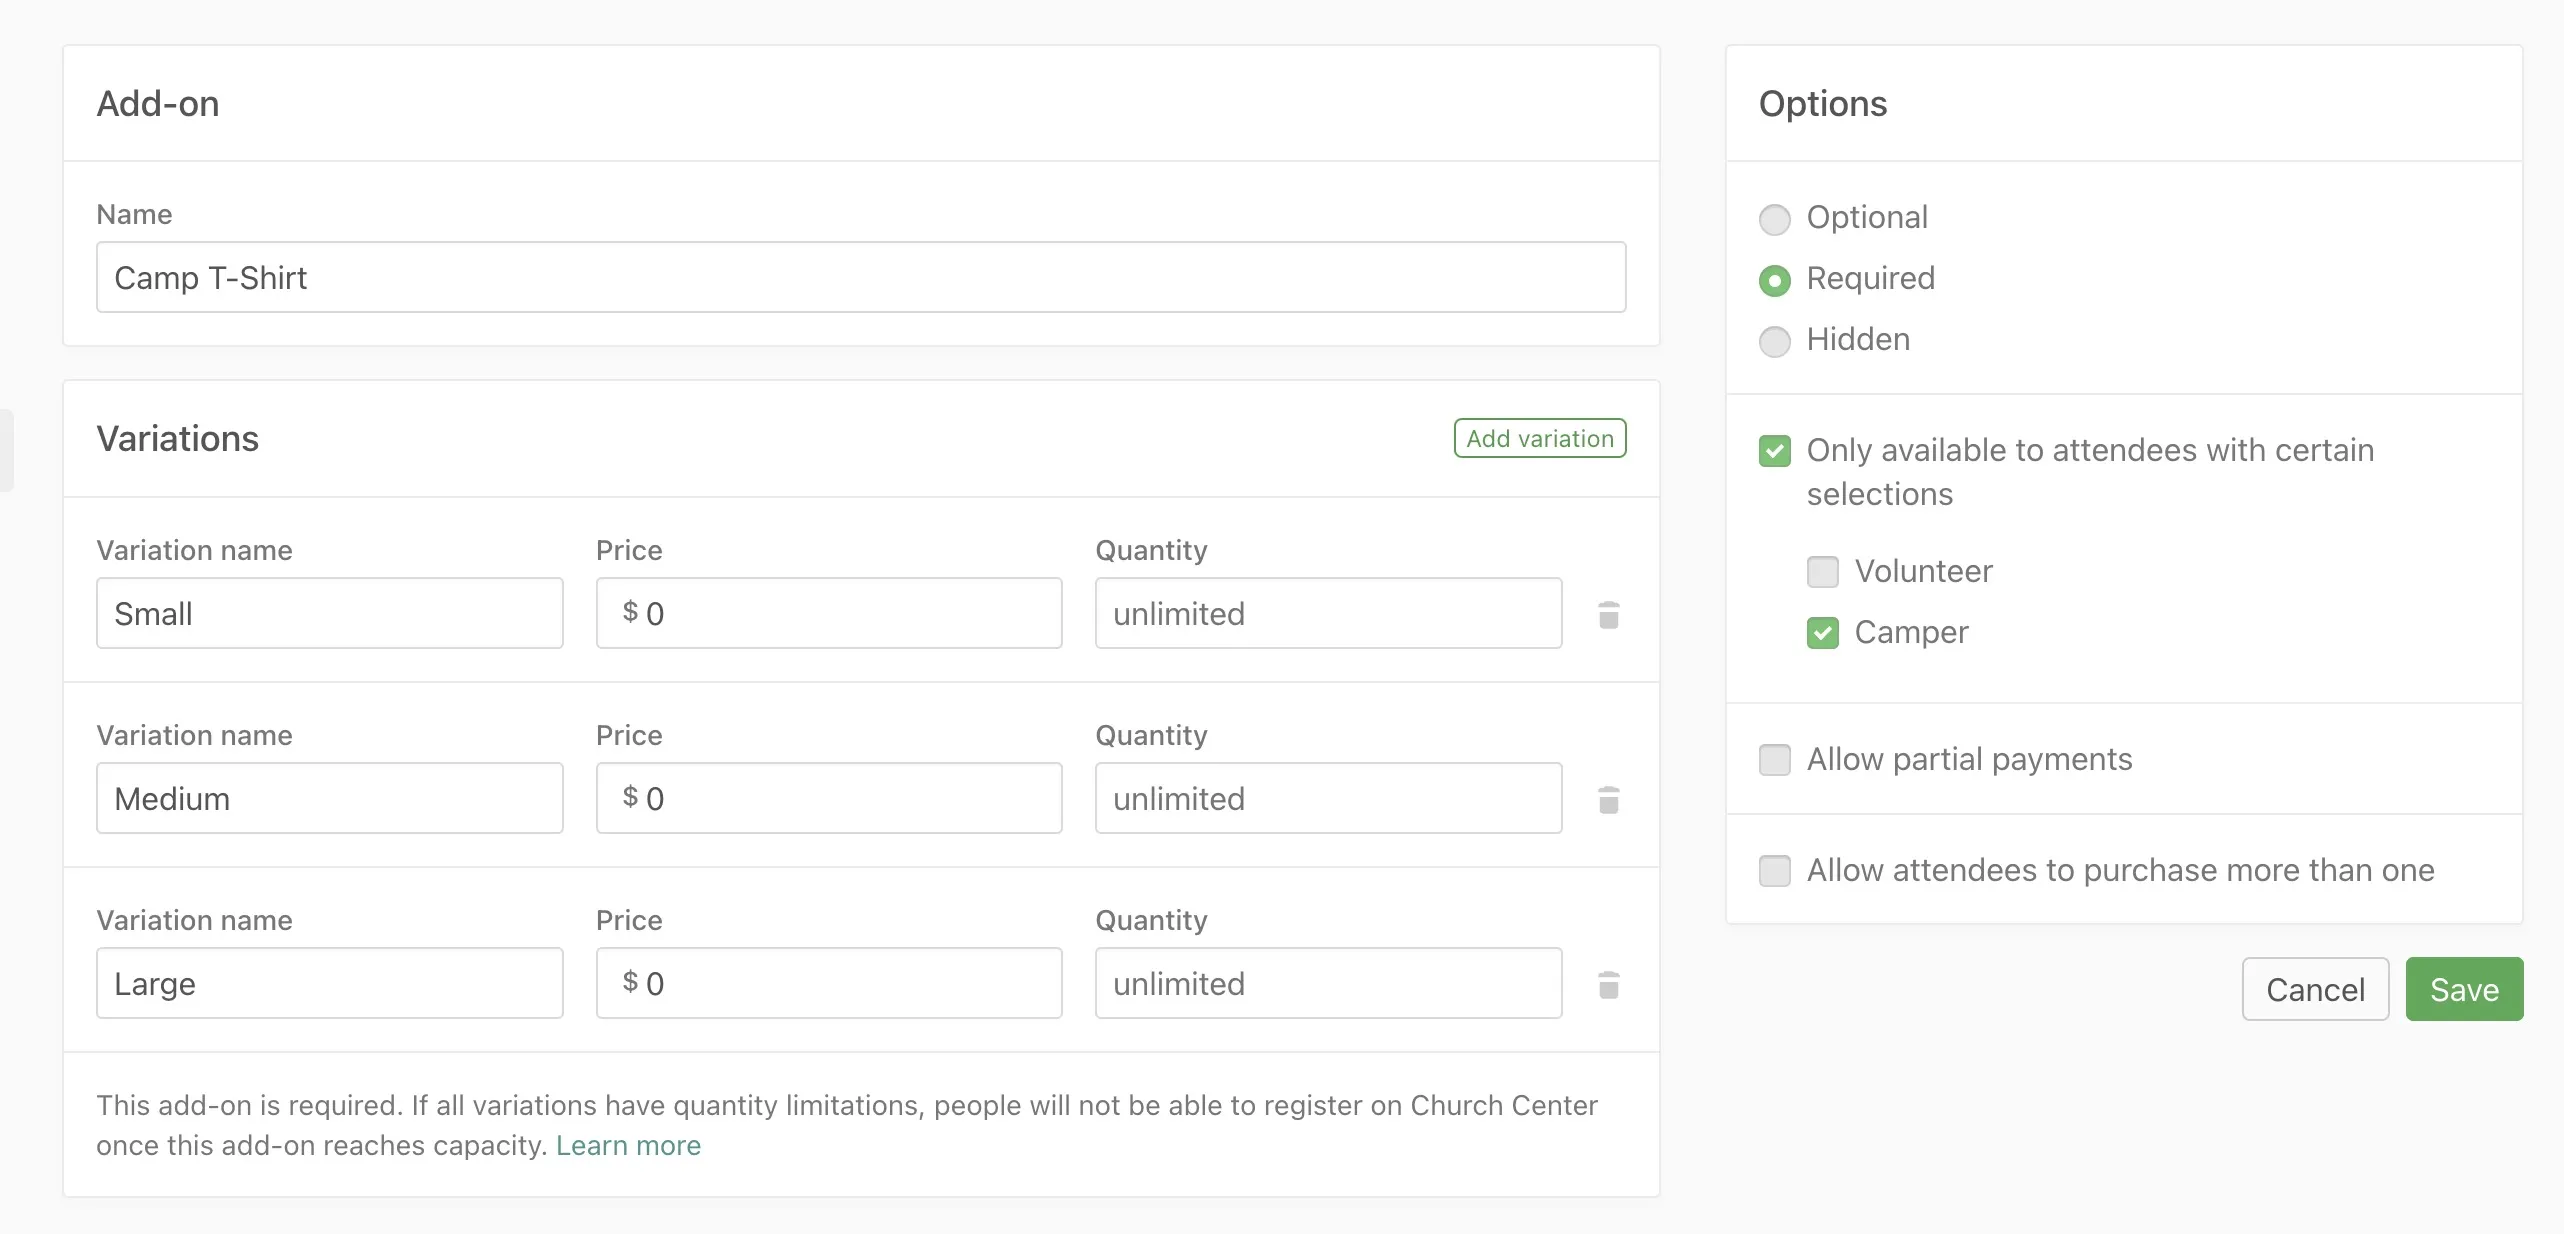The height and width of the screenshot is (1234, 2564).
Task: Enable Allow attendees to purchase more than one
Action: tap(1774, 871)
